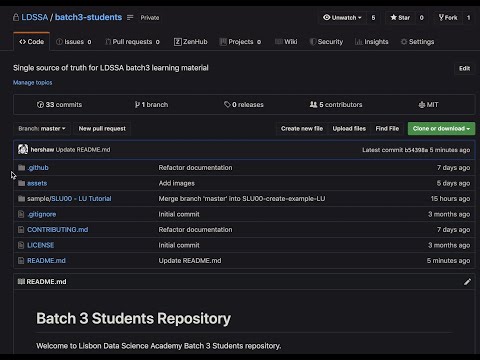Image resolution: width=480 pixels, height=360 pixels.
Task: Fork the repository
Action: pyautogui.click(x=448, y=17)
